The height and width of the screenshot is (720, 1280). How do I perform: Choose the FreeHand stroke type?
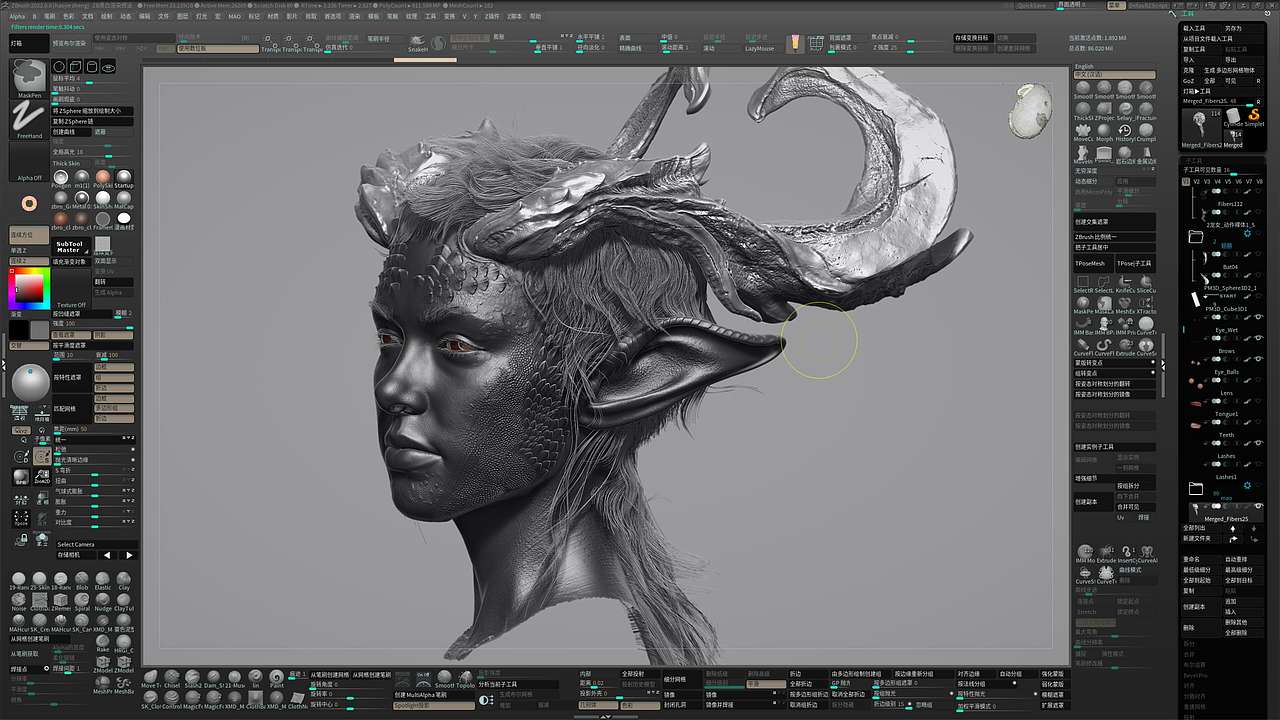pos(29,121)
